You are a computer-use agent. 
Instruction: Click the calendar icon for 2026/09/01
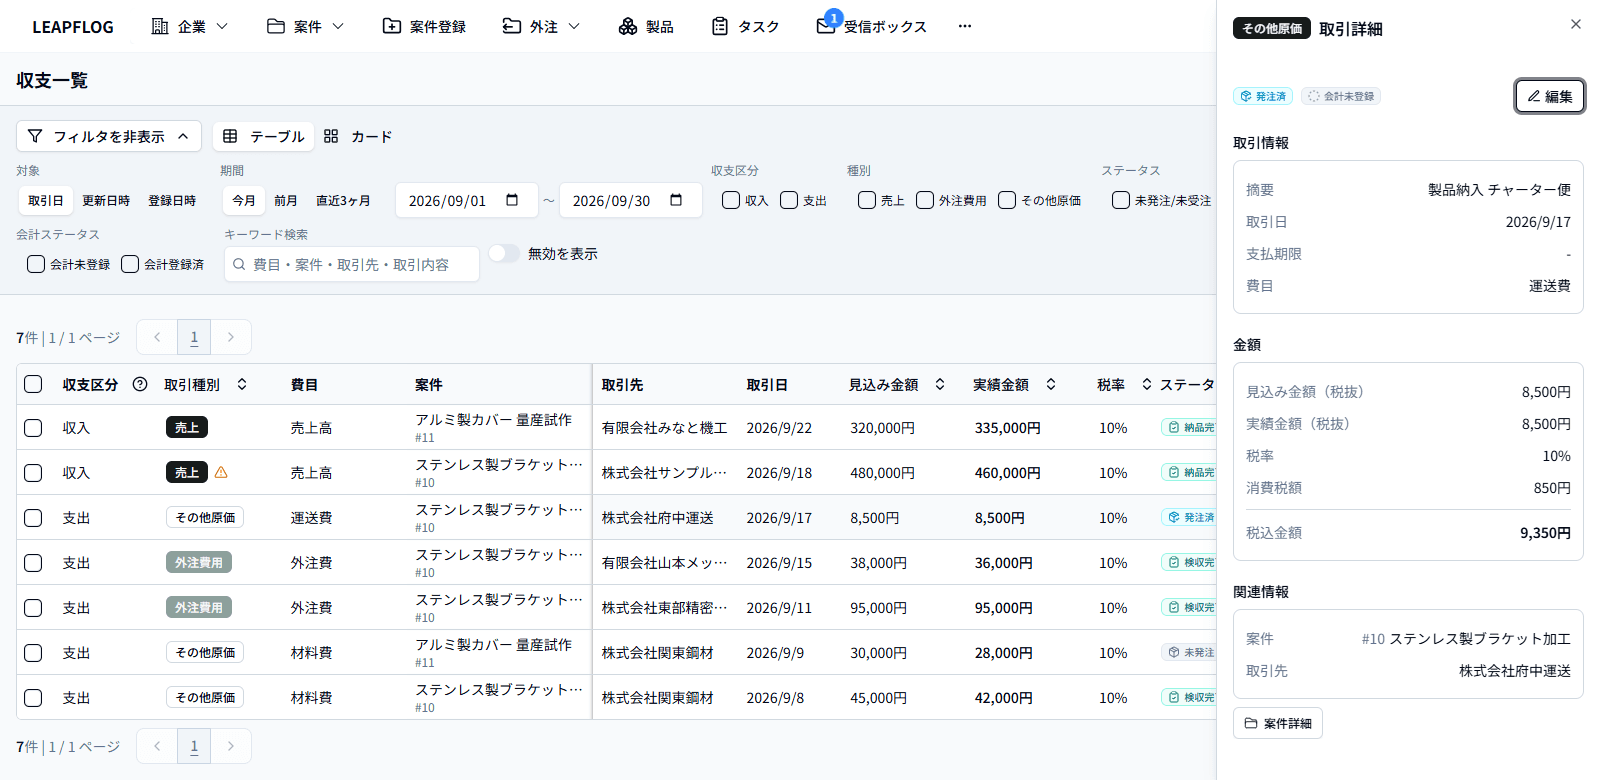[512, 200]
